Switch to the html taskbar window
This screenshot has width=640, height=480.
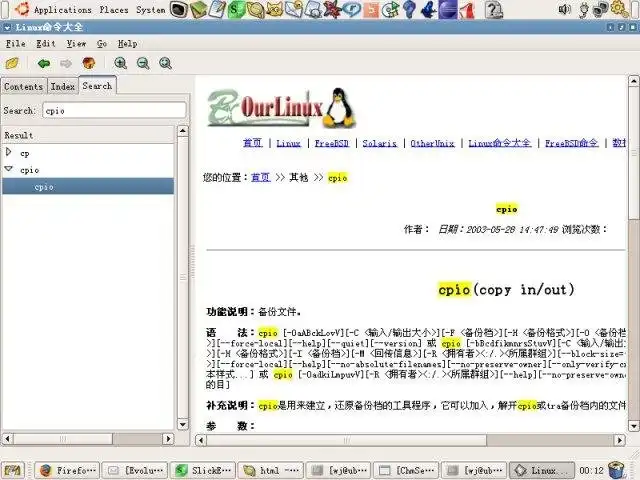(271, 471)
